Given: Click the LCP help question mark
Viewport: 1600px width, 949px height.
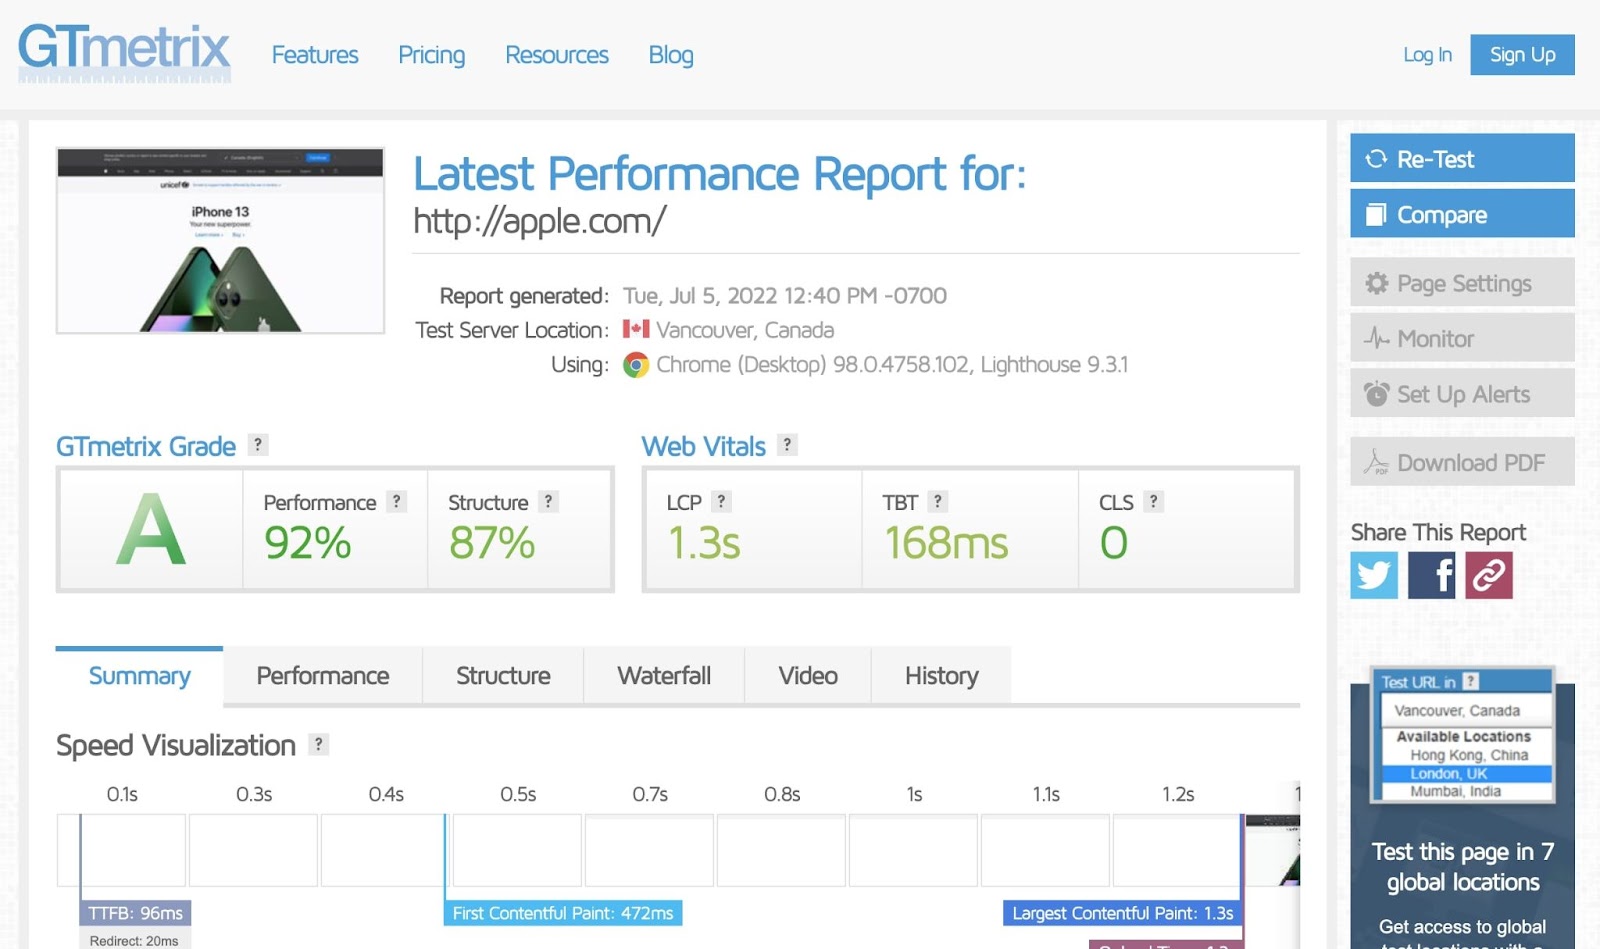Looking at the screenshot, I should [x=721, y=502].
